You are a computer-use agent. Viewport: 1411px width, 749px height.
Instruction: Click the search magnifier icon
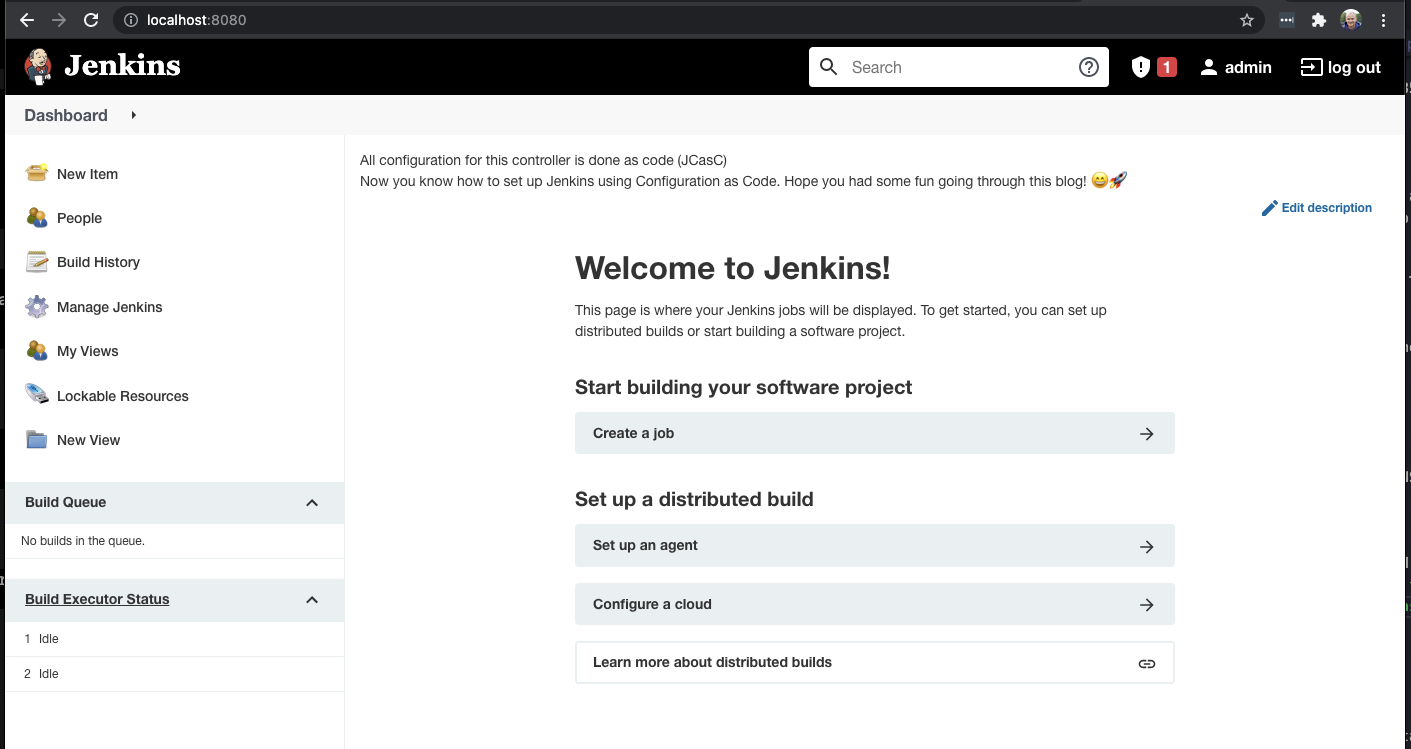coord(828,67)
